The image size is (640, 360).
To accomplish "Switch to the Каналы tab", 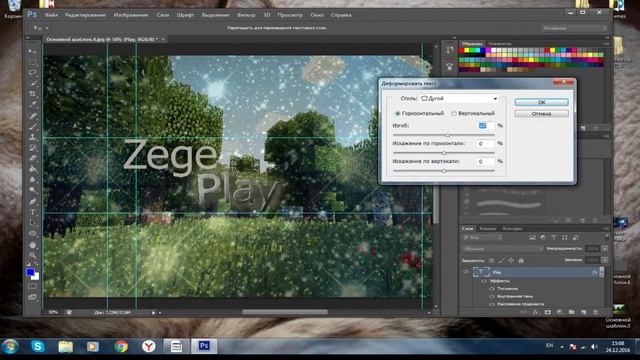I will point(487,229).
